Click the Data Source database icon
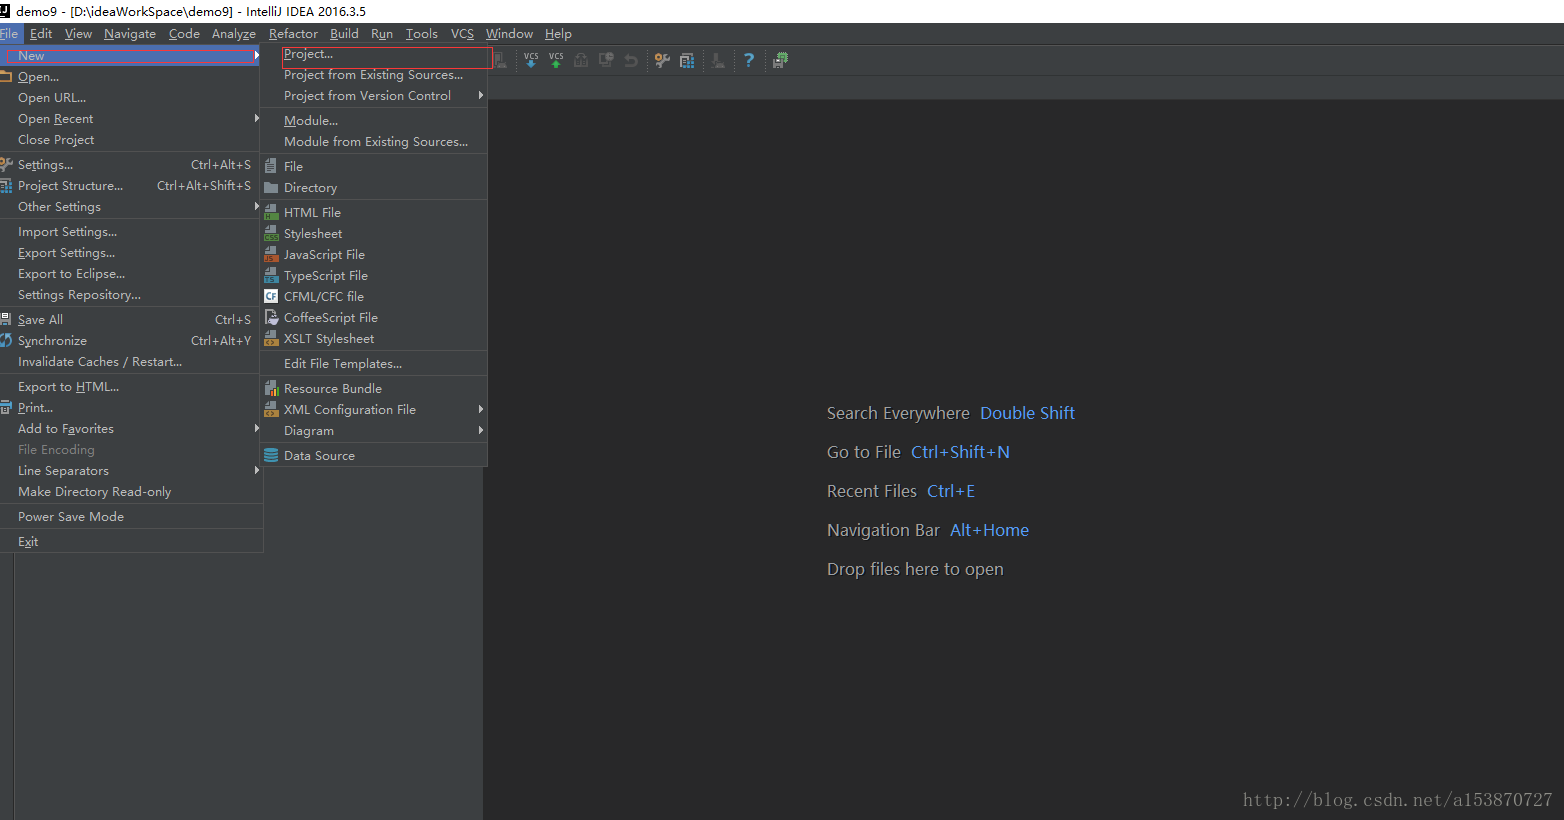Screen dimensions: 1564x820 click(x=271, y=455)
